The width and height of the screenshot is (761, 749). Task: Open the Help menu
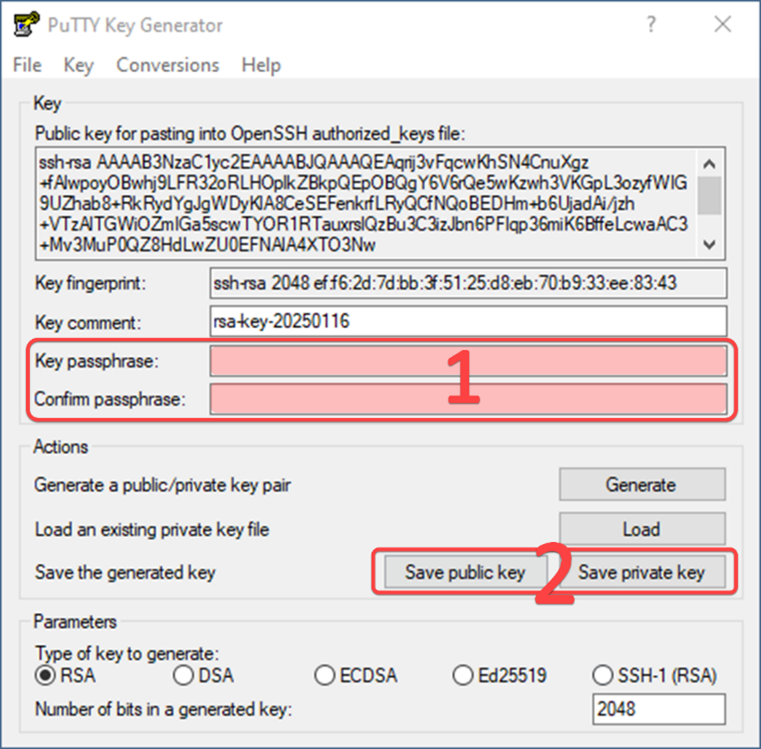click(261, 65)
